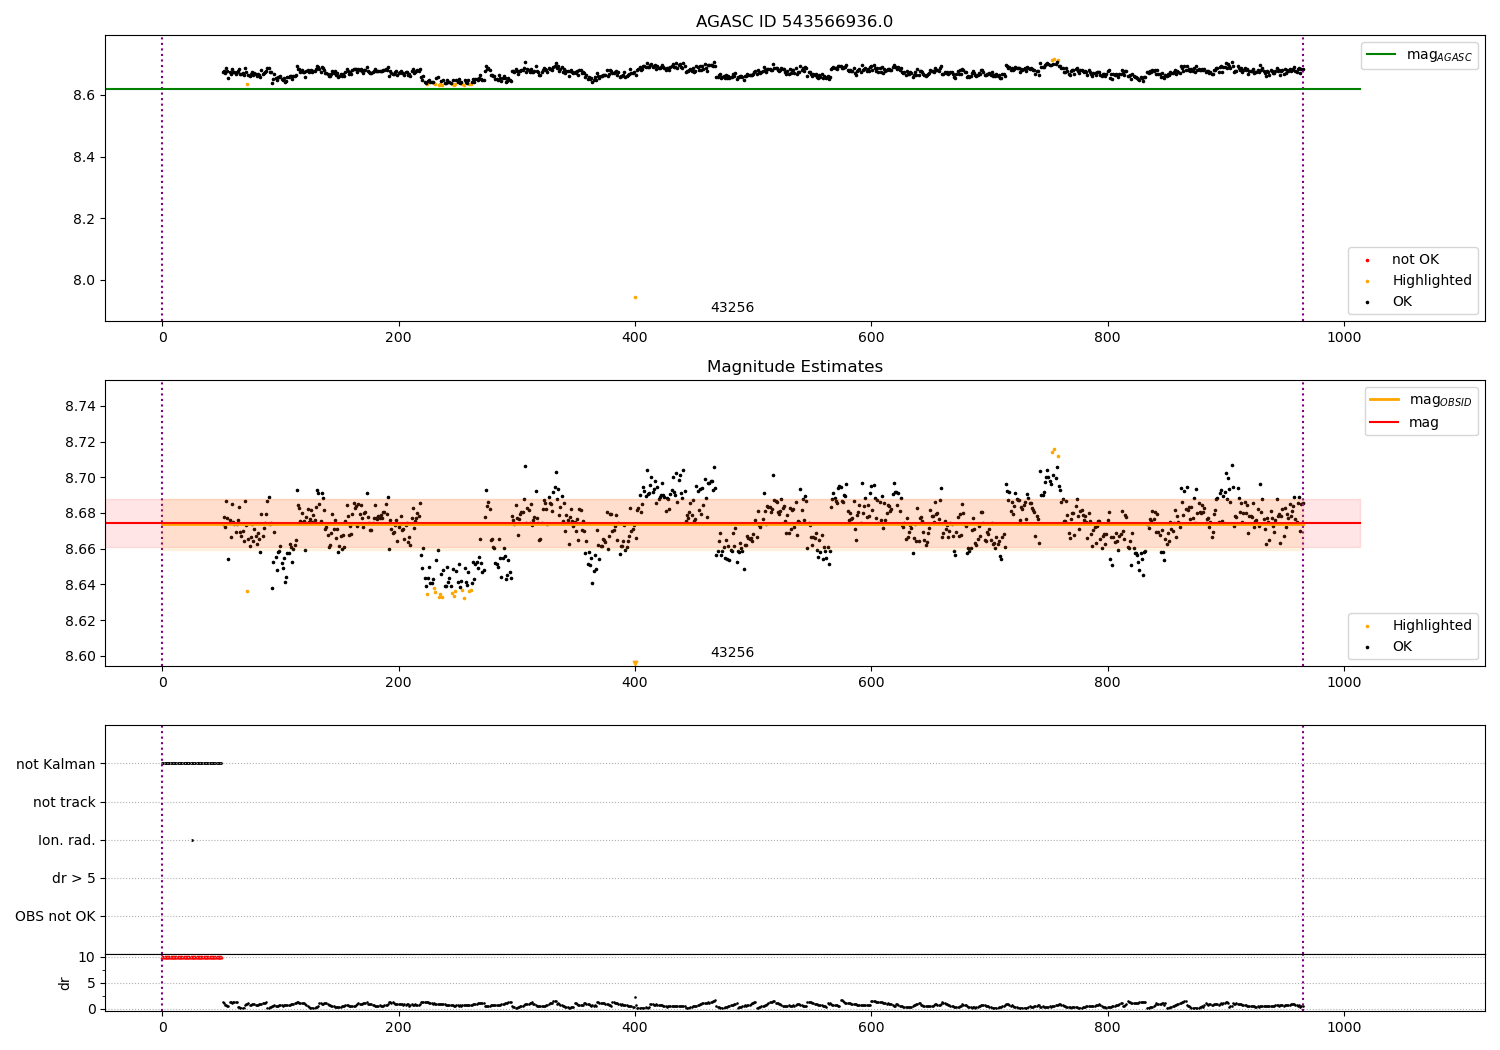
Task: Click the 'not Kalman' axis label
Action: pos(56,764)
